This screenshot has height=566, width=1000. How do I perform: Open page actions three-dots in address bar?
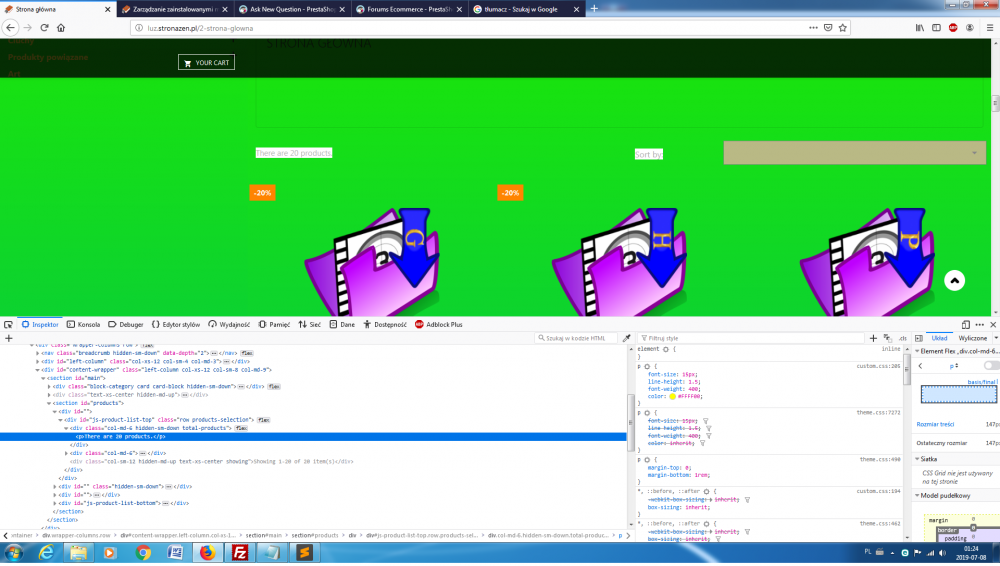(x=813, y=27)
